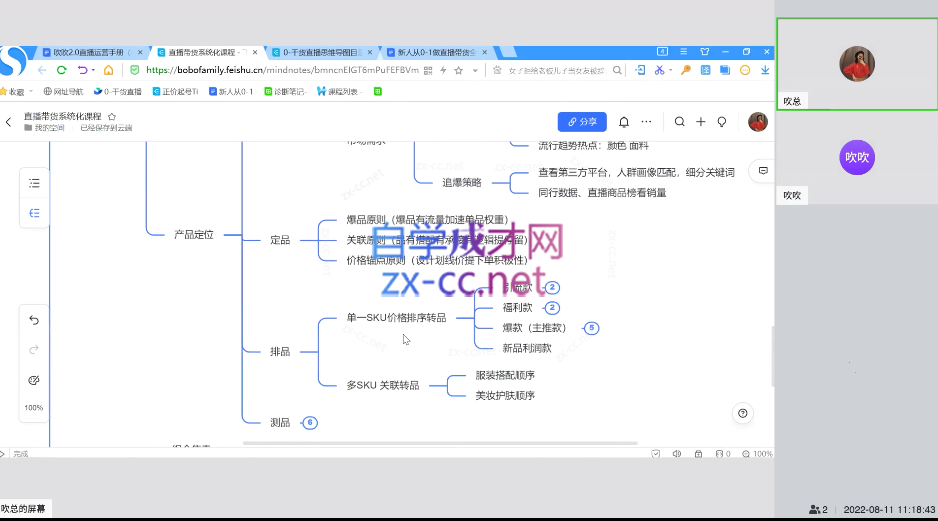This screenshot has height=521, width=938.
Task: Open the comments panel icon at right edge
Action: click(763, 171)
